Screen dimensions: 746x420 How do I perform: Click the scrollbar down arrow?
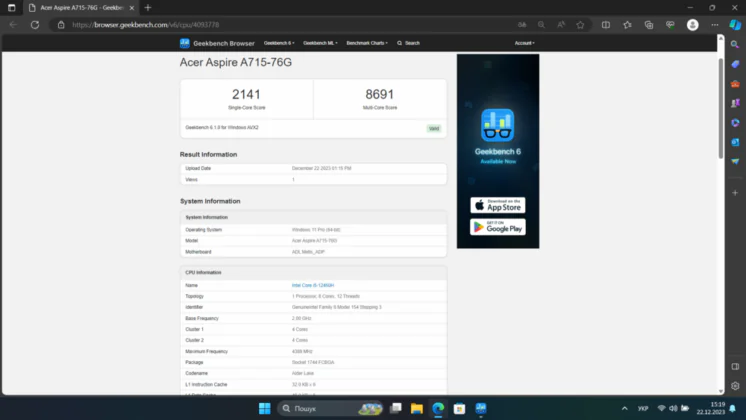[x=720, y=391]
